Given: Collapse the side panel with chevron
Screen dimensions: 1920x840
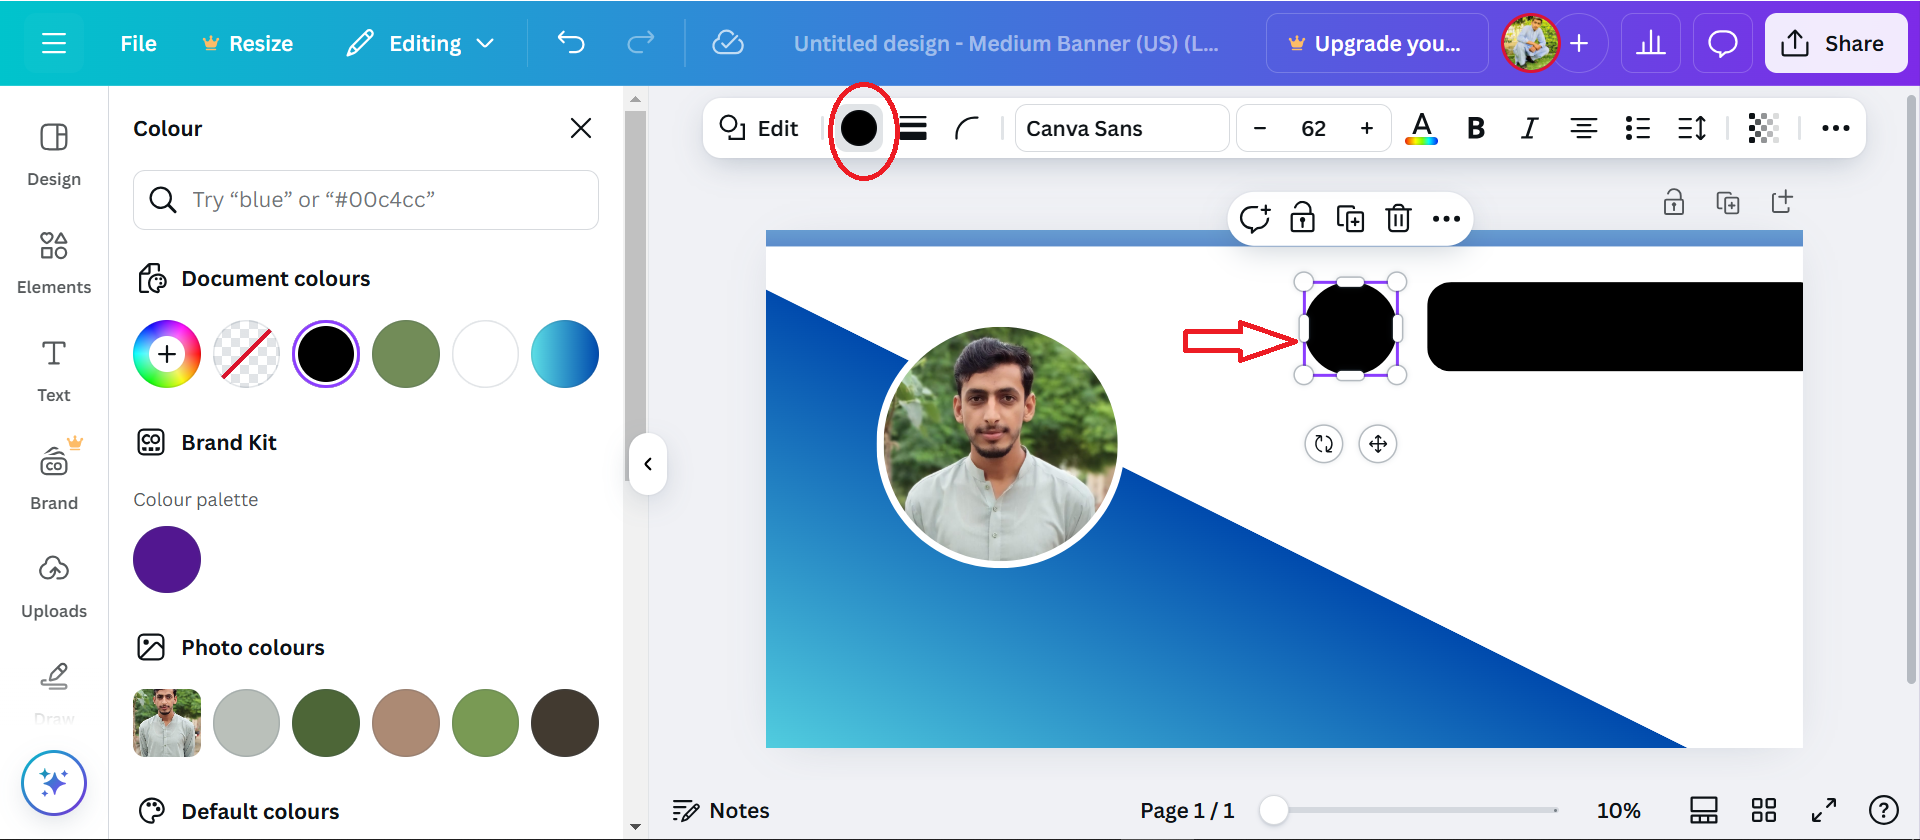Looking at the screenshot, I should pos(648,464).
